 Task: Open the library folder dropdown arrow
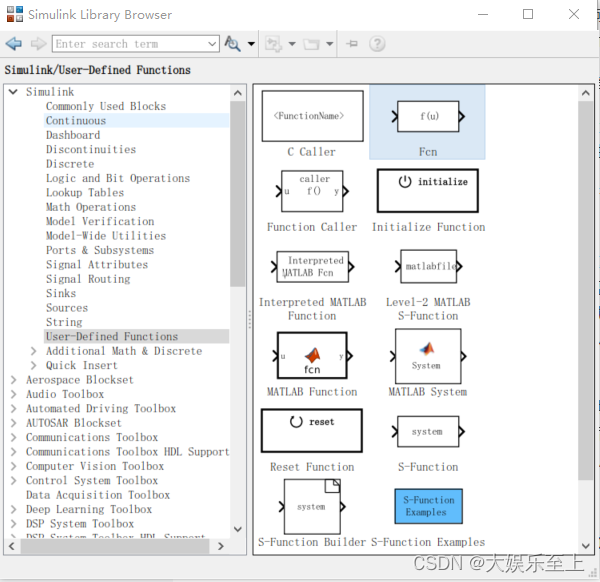pyautogui.click(x=329, y=44)
